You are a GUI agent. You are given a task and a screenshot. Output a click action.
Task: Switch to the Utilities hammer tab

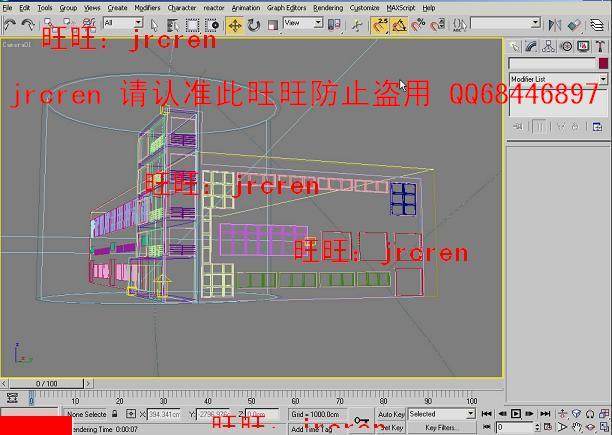click(x=600, y=46)
